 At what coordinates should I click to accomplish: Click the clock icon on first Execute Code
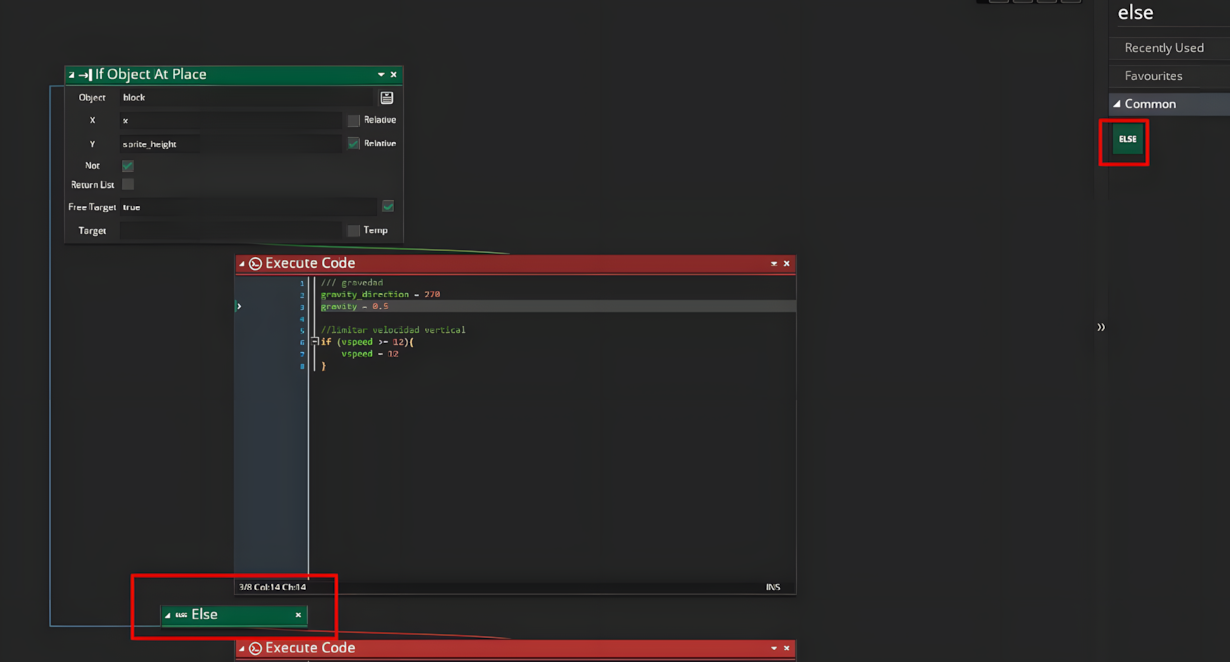point(255,264)
